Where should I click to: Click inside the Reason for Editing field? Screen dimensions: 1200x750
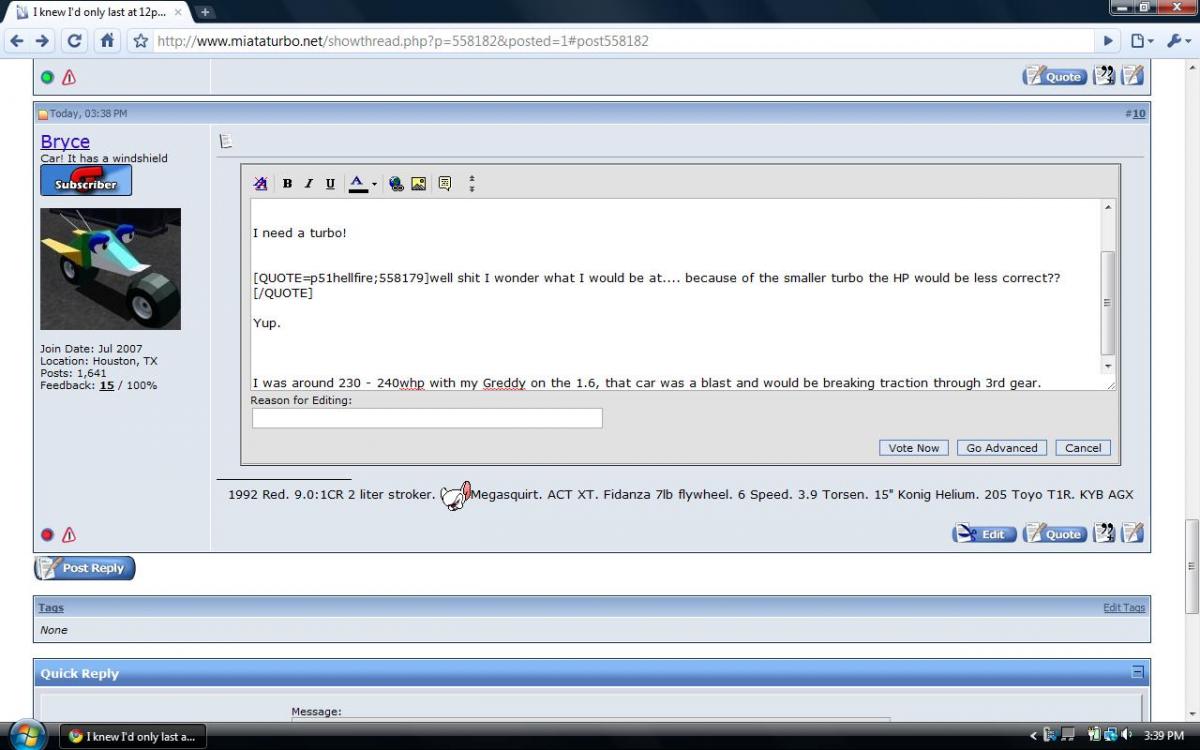(x=427, y=418)
